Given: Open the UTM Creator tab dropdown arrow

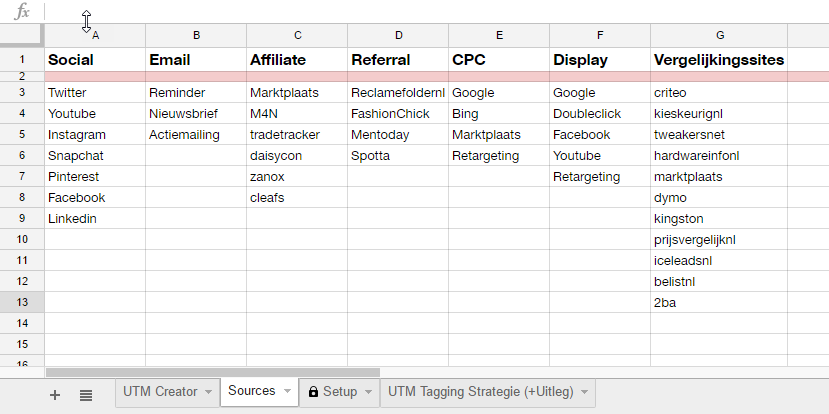Looking at the screenshot, I should click(x=208, y=392).
